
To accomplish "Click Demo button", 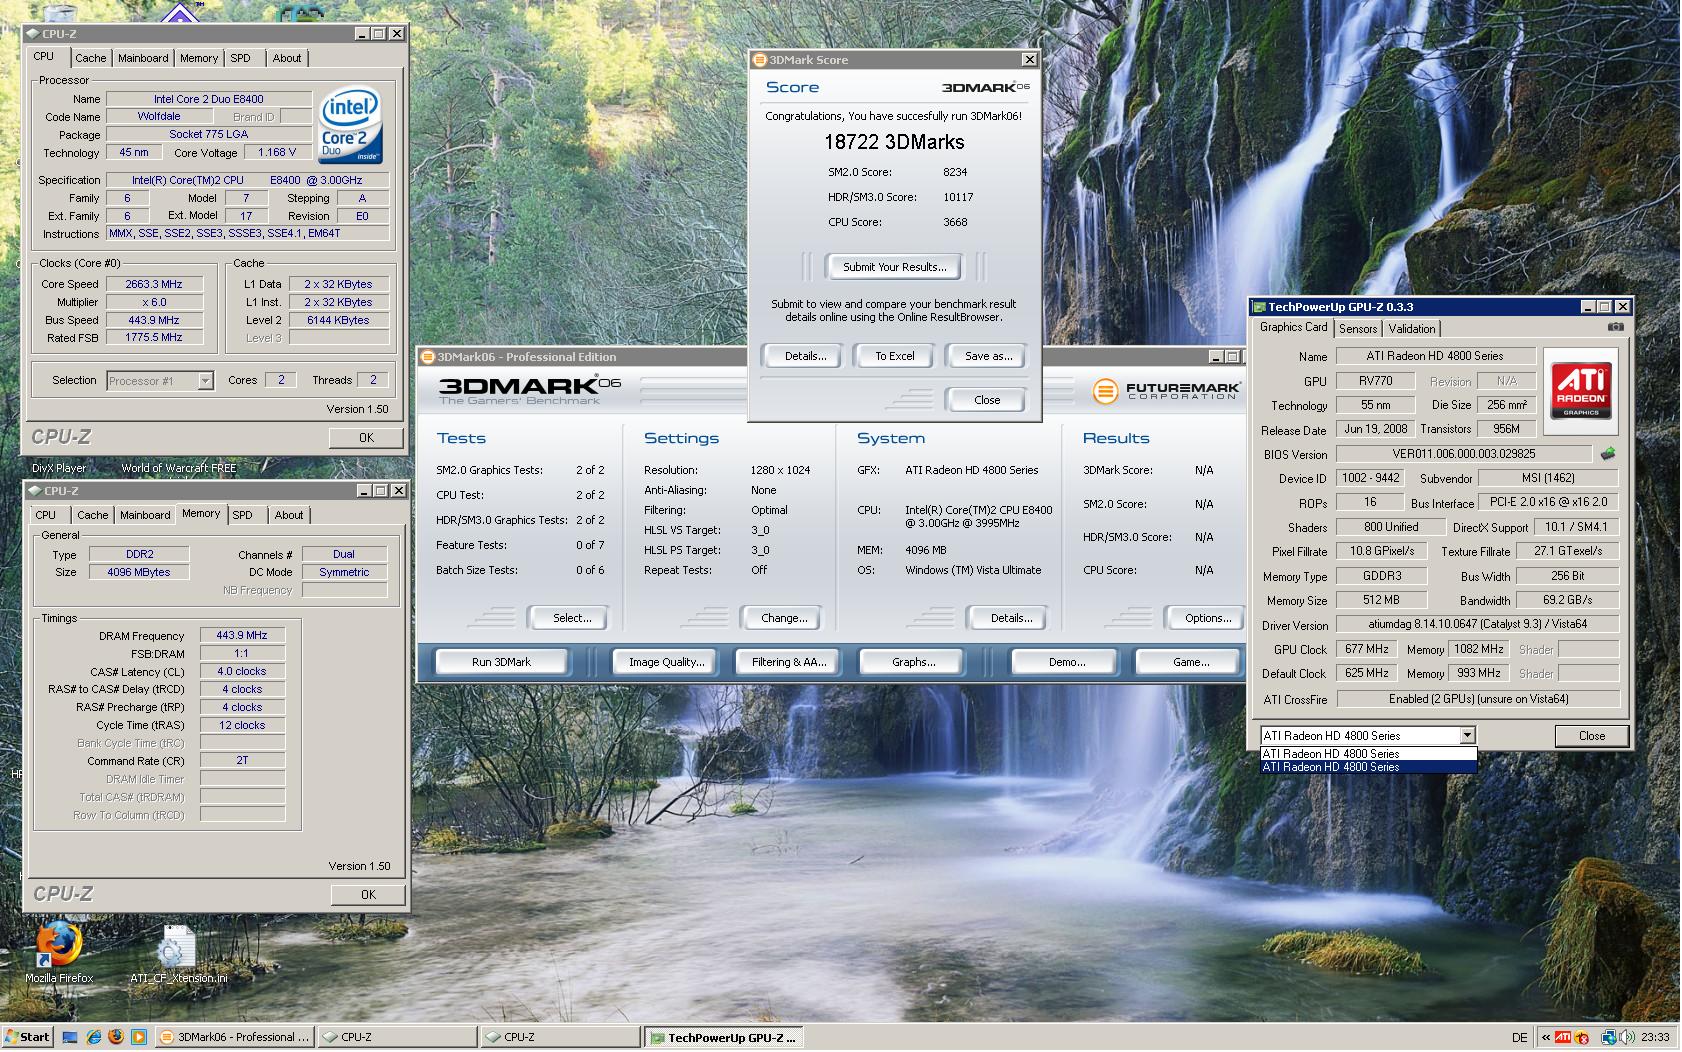I will (x=1066, y=662).
